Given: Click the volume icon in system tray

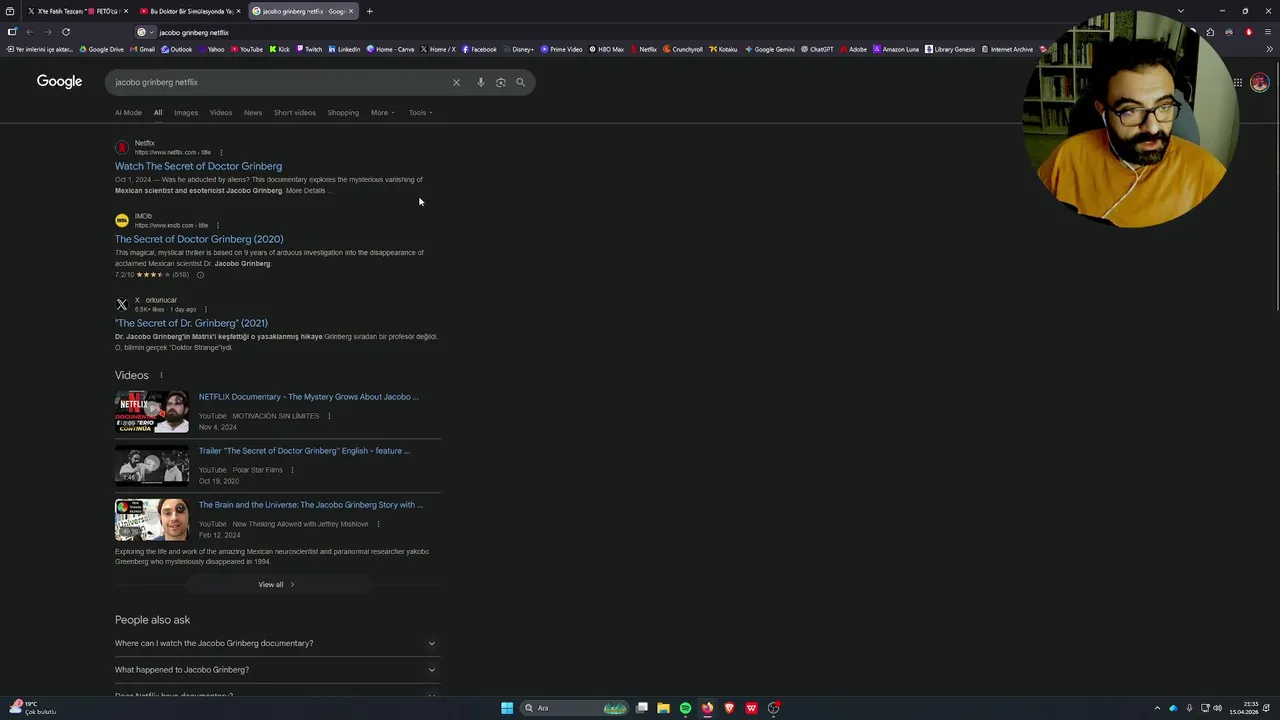Looking at the screenshot, I should pyautogui.click(x=1217, y=708).
